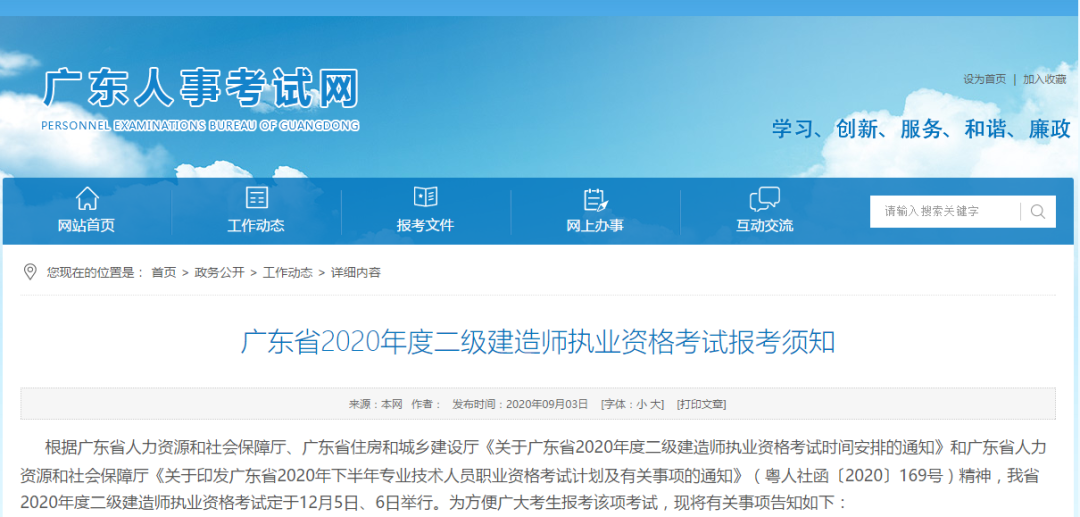Image resolution: width=1080 pixels, height=517 pixels.
Task: Click the 打印文章 print link
Action: (701, 404)
